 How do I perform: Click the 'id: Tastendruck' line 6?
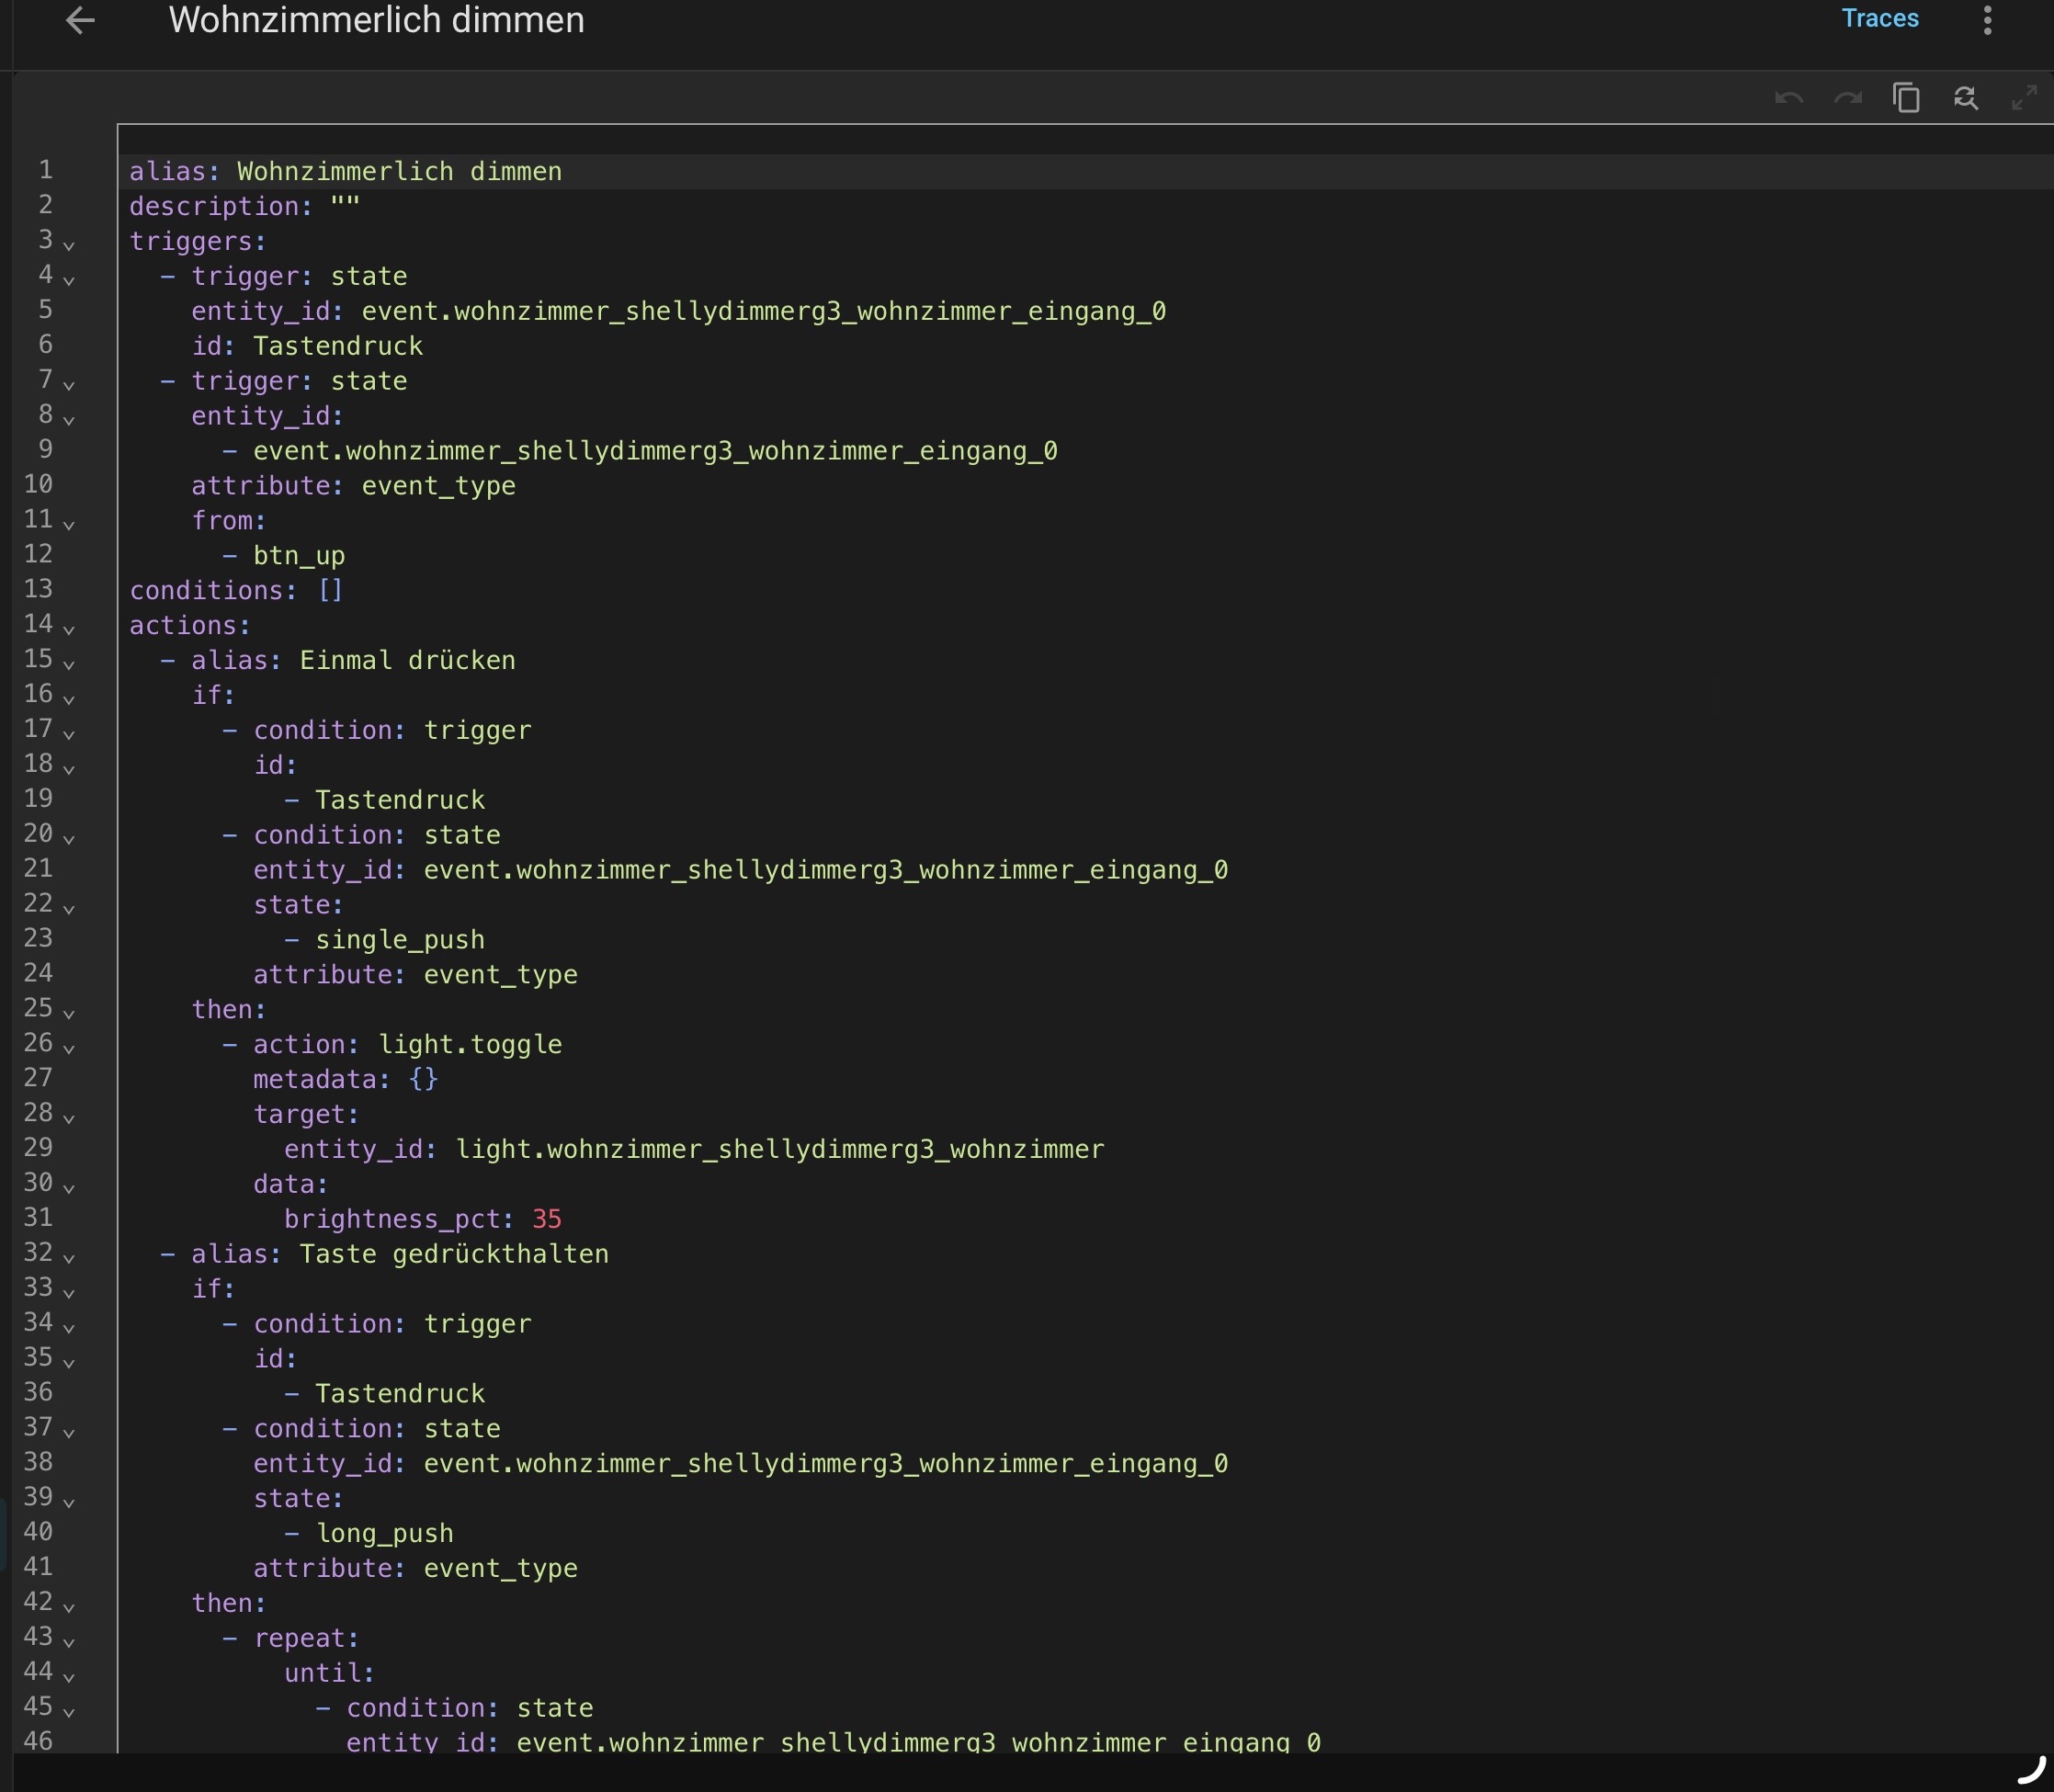(307, 346)
